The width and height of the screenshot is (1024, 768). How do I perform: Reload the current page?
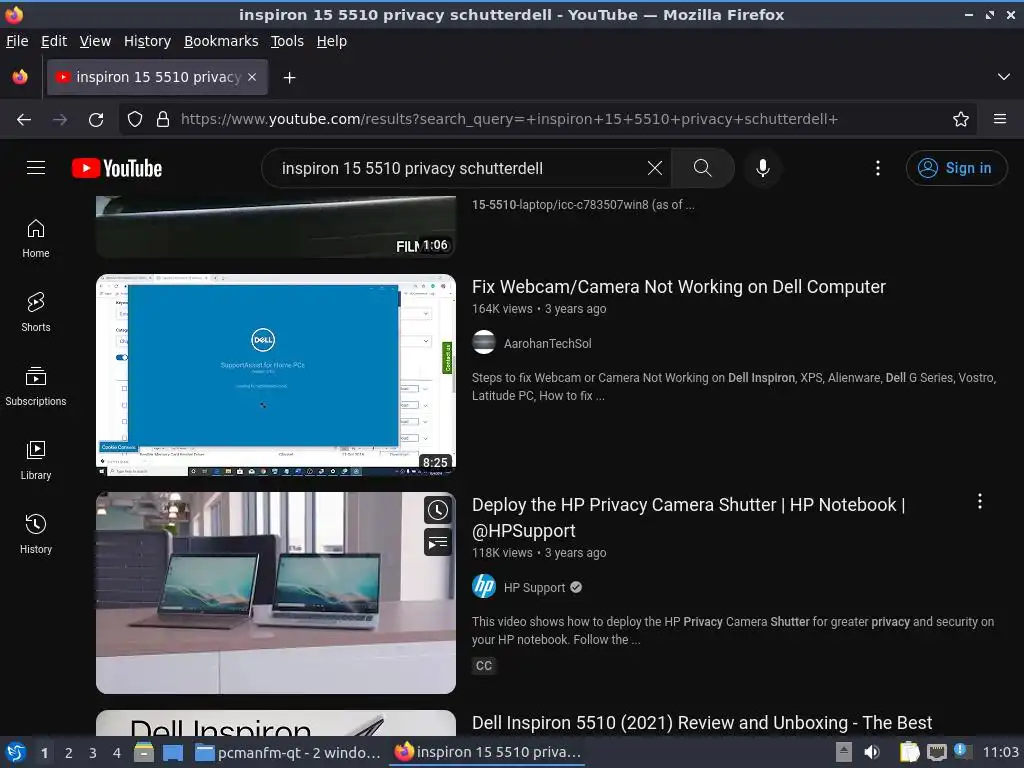[x=96, y=119]
